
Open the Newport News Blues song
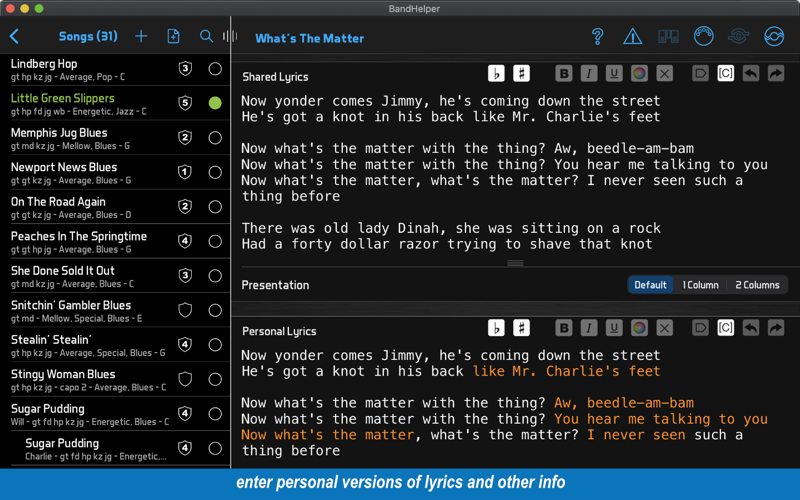[x=115, y=172]
